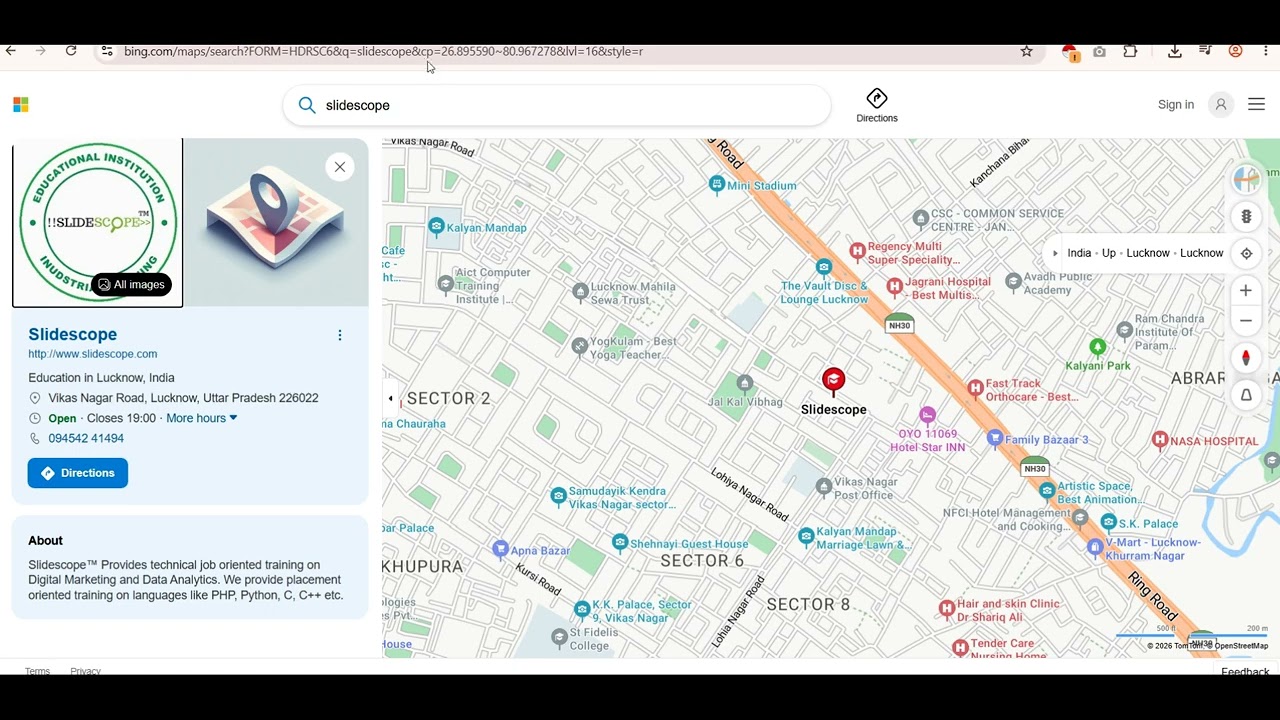Image resolution: width=1280 pixels, height=720 pixels.
Task: Click the account avatar next to Sign in
Action: click(x=1221, y=105)
